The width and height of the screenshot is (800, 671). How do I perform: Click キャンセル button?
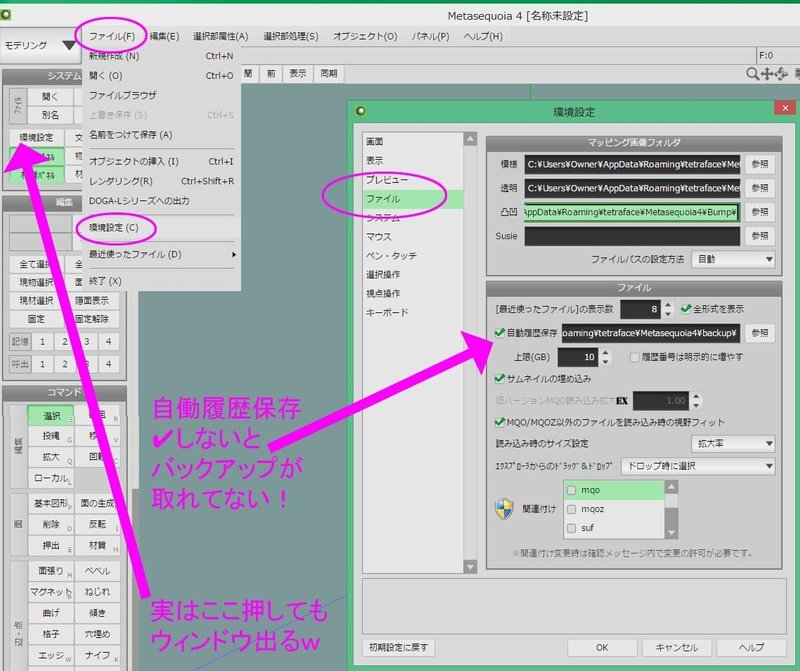[x=677, y=648]
